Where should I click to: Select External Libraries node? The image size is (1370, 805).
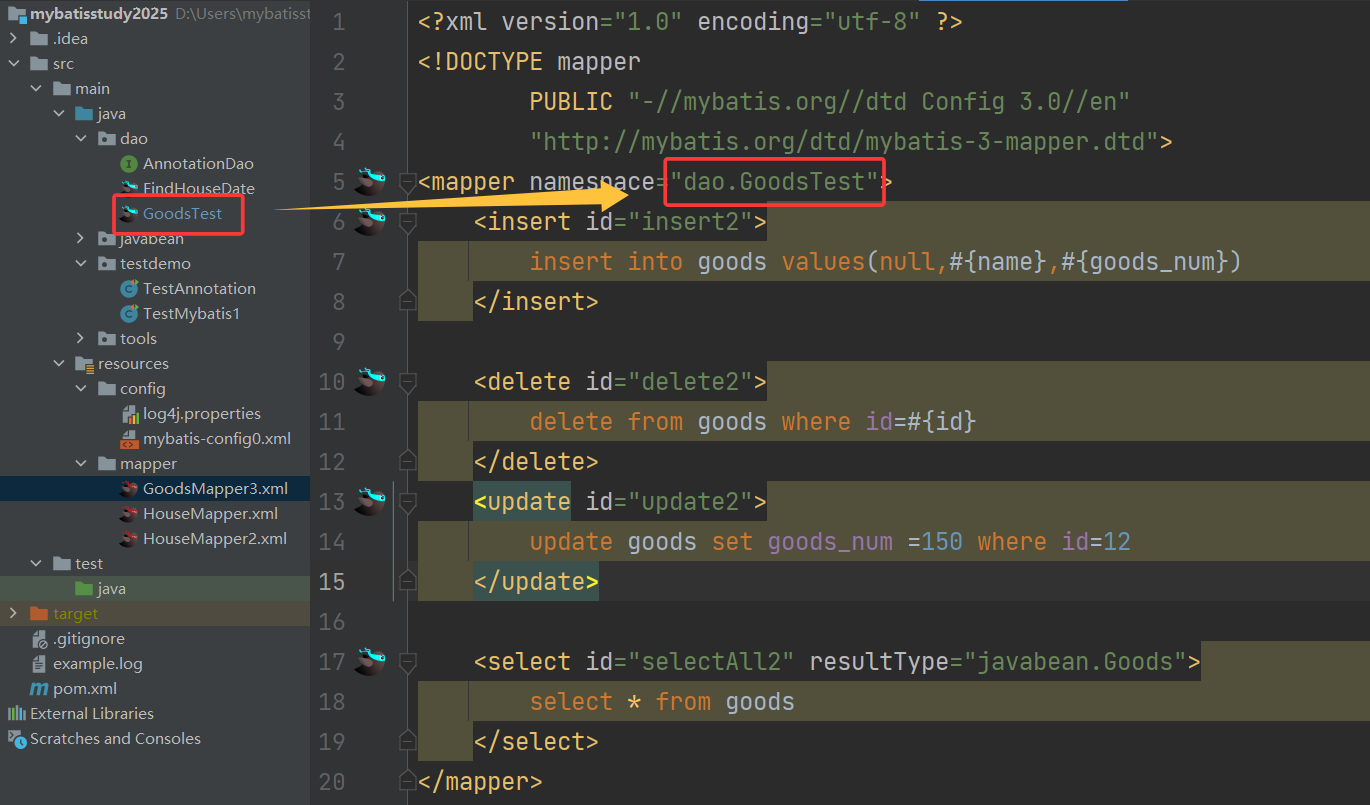click(x=92, y=713)
